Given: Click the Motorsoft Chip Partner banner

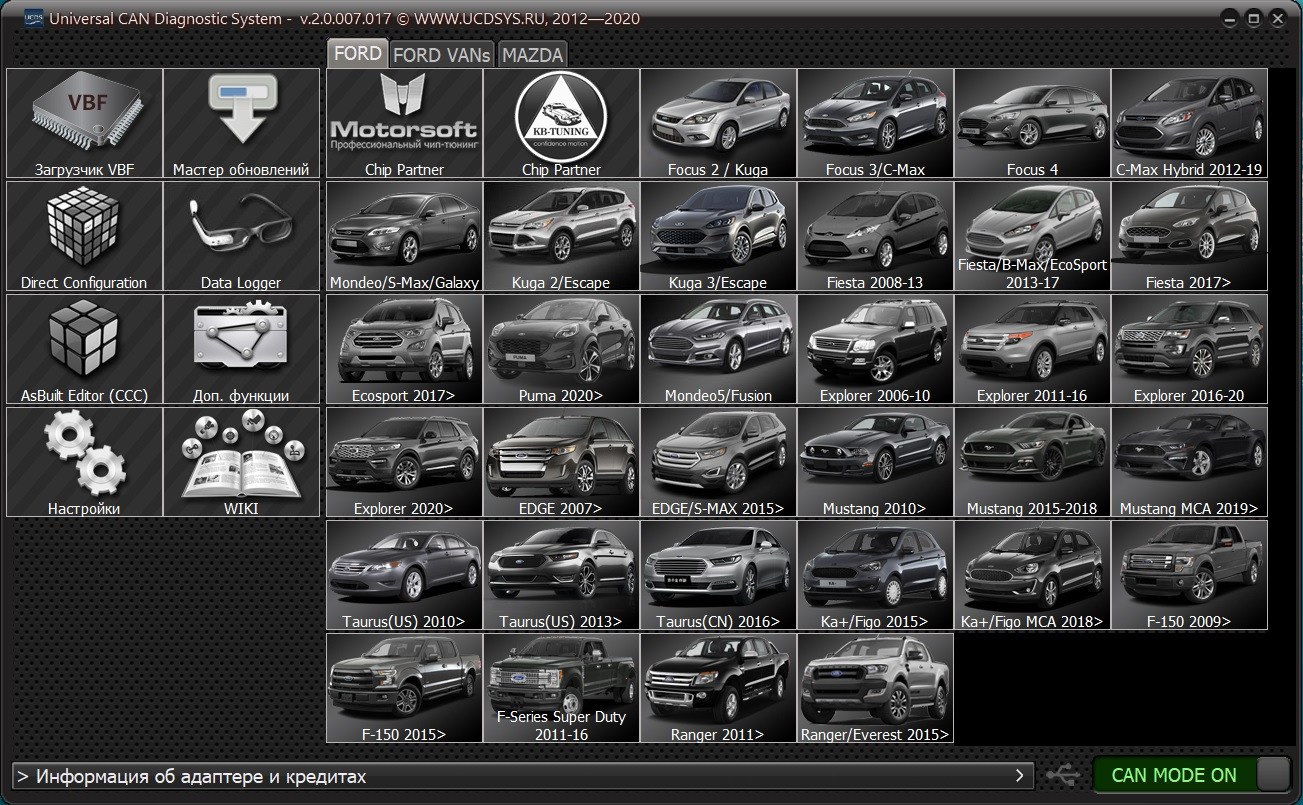Looking at the screenshot, I should 404,123.
